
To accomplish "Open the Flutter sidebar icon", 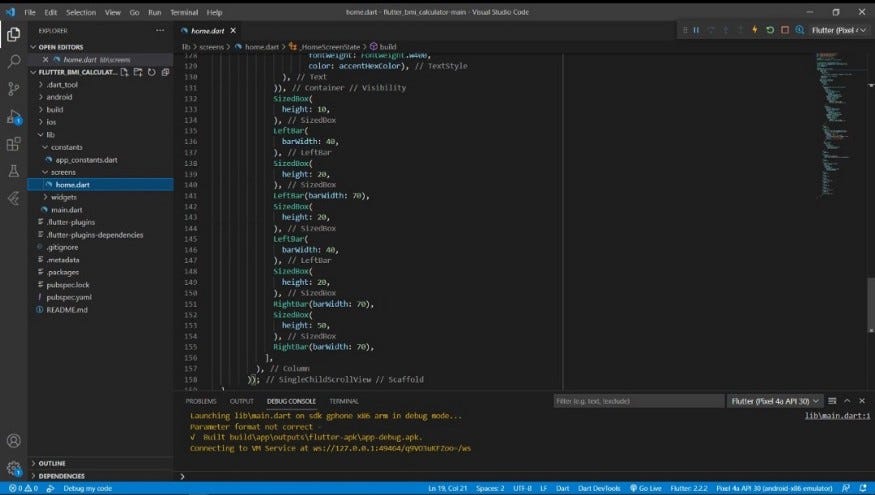I will click(13, 198).
